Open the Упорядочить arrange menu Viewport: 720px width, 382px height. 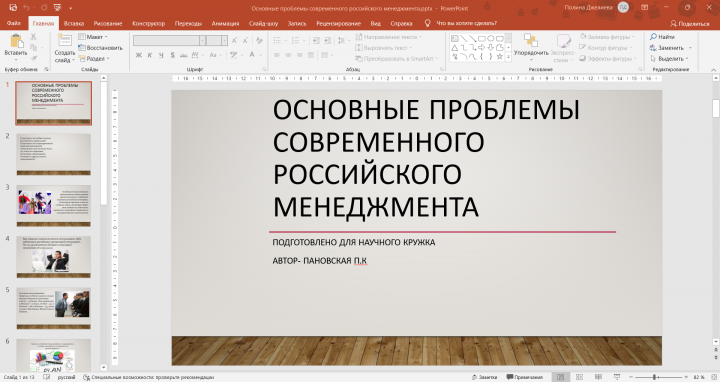point(531,47)
